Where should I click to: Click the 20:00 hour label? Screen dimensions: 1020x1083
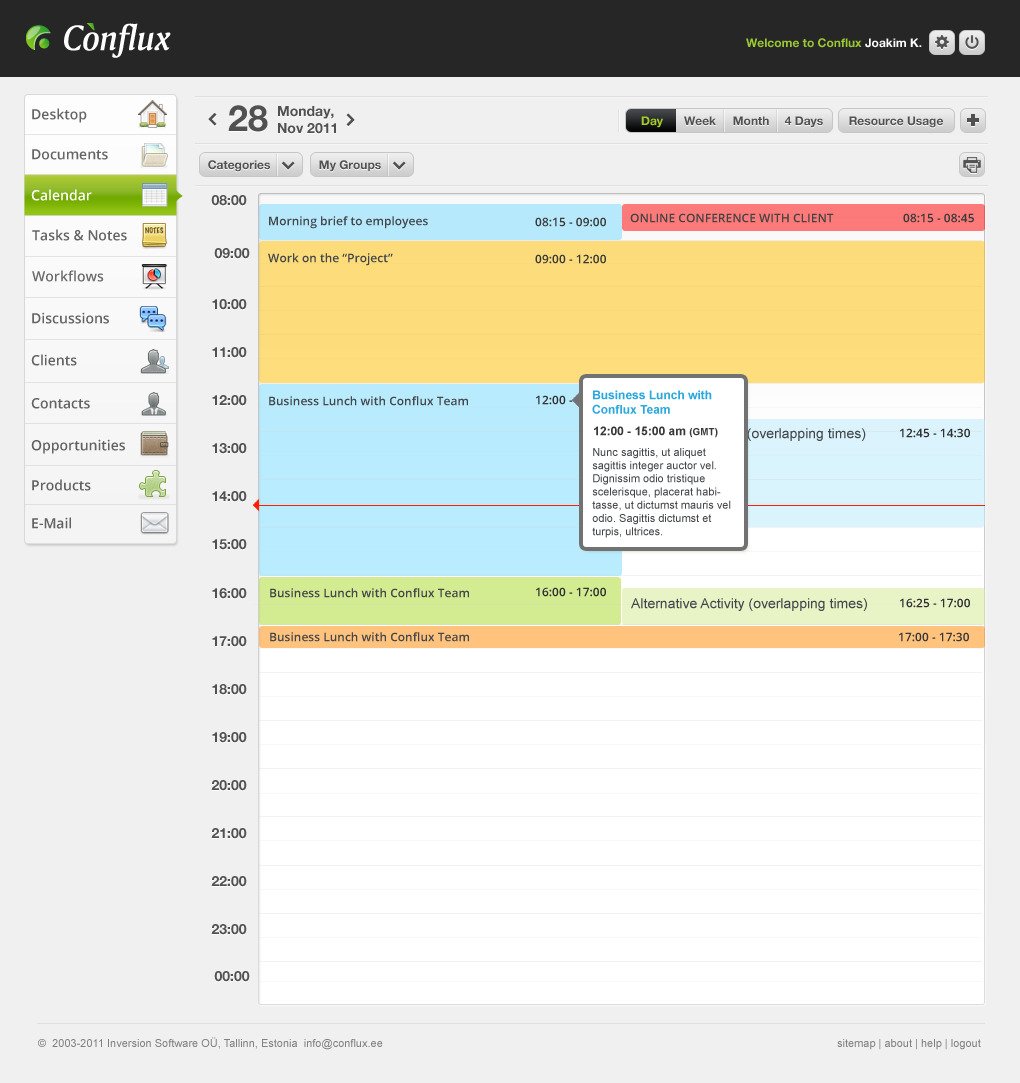click(229, 785)
